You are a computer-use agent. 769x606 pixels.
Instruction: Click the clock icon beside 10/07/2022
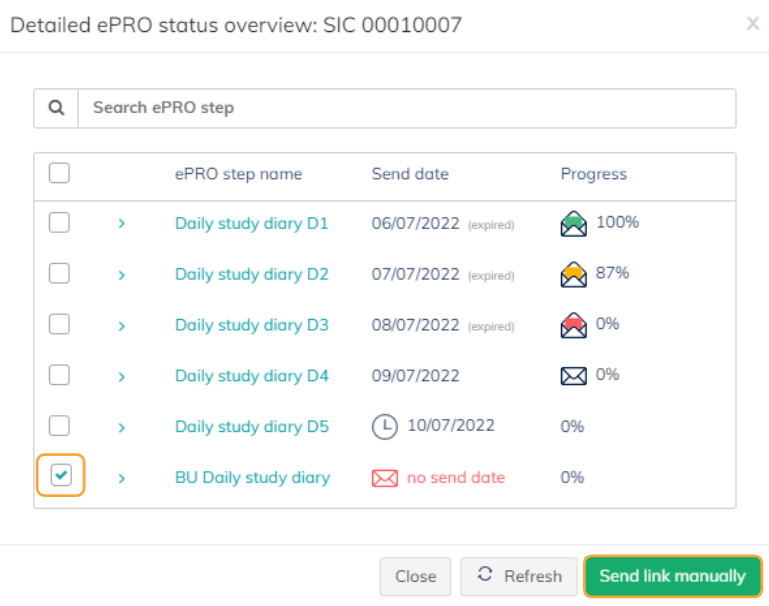[x=384, y=427]
